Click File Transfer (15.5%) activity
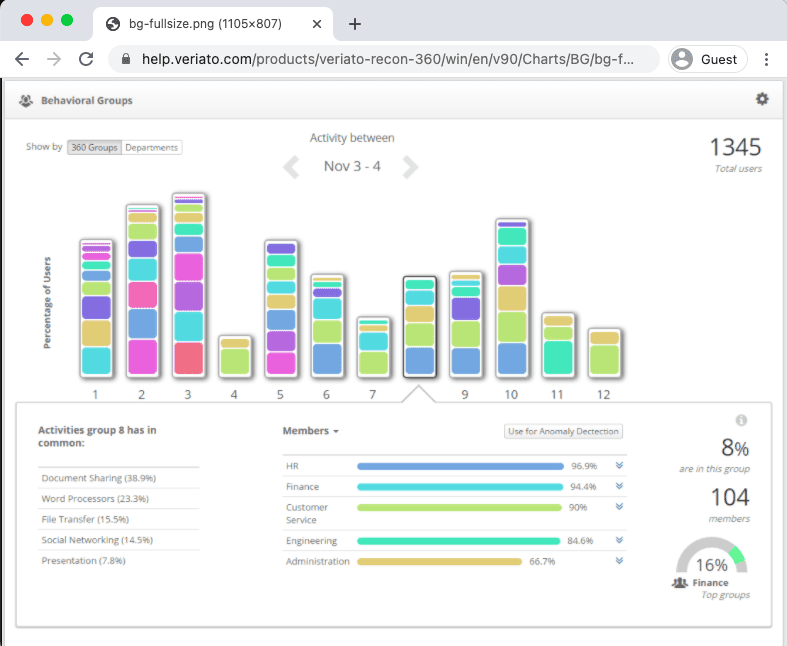 [85, 519]
